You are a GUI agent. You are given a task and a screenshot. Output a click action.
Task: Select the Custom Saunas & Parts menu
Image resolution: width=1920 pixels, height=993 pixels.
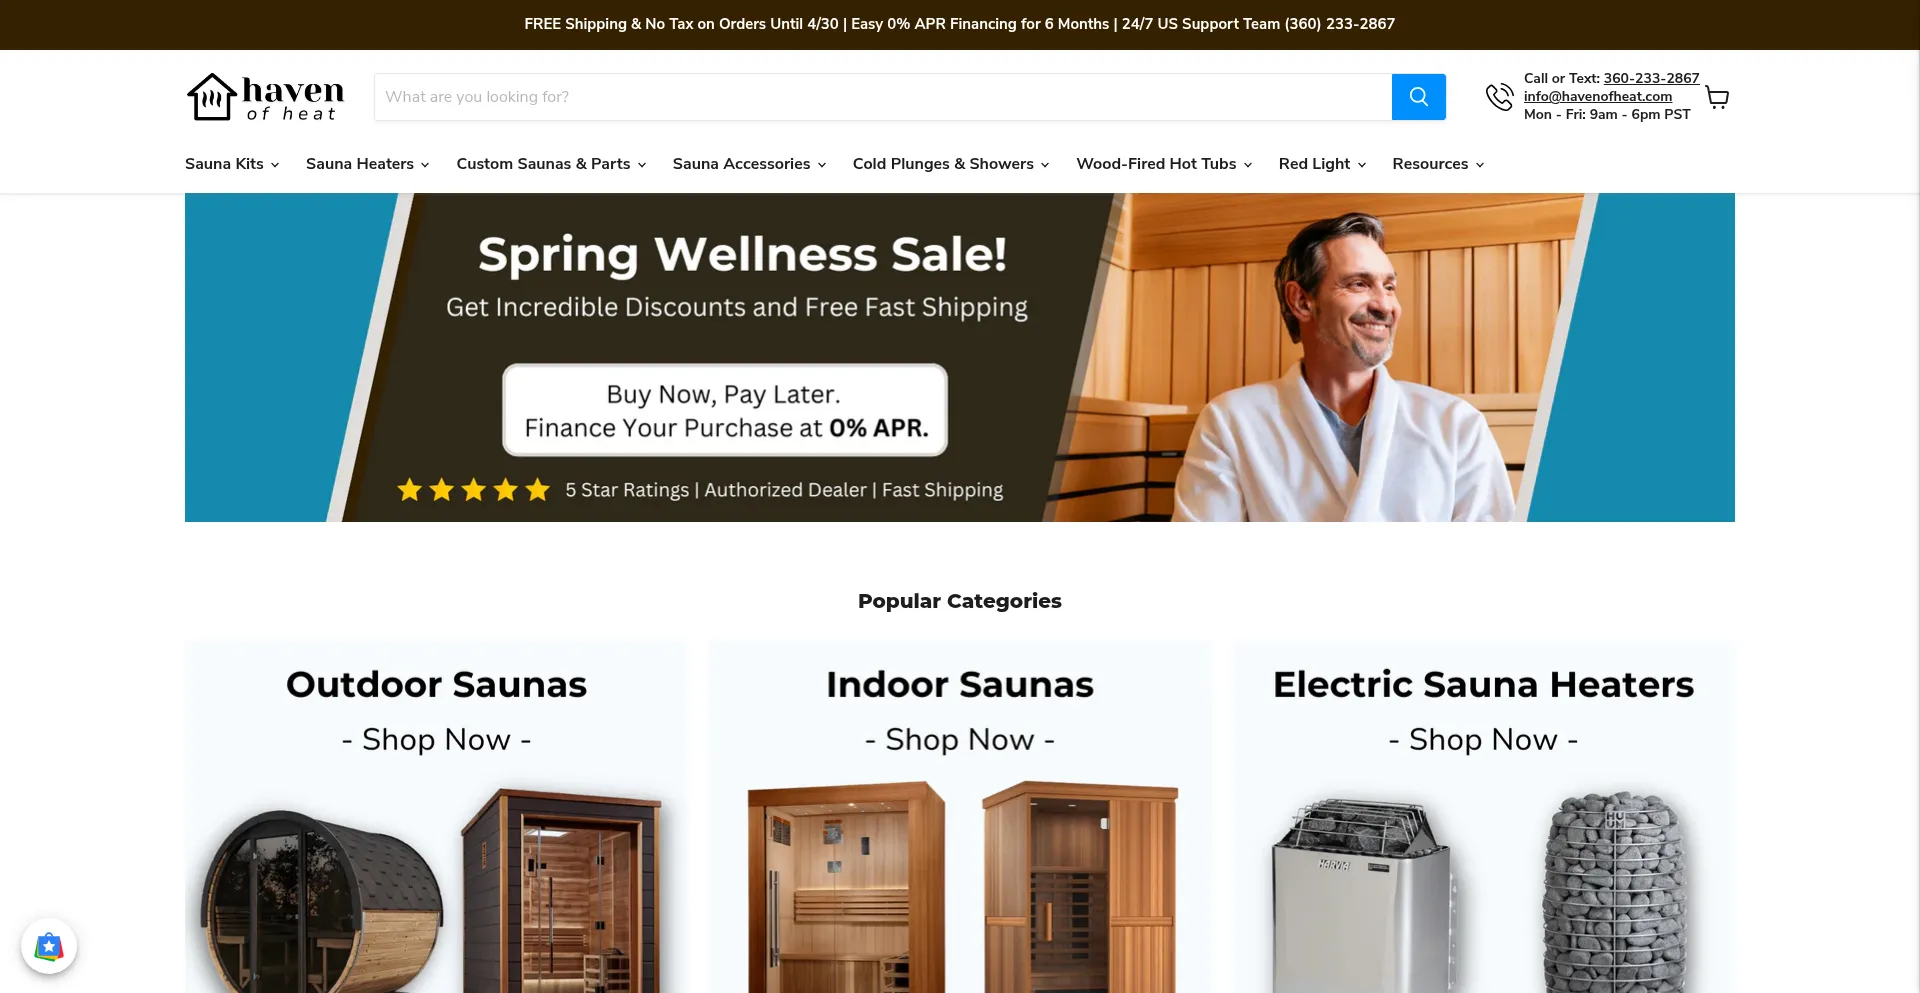coord(551,164)
